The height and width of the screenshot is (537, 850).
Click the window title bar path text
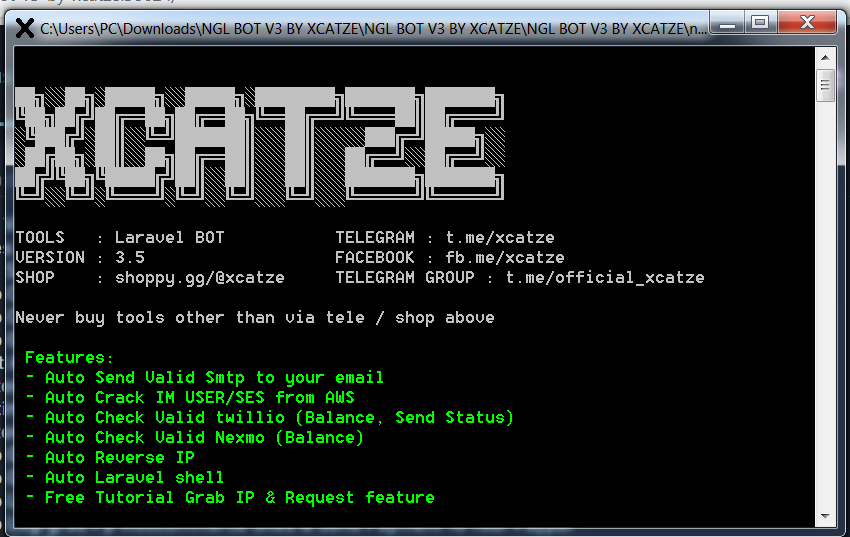[370, 29]
